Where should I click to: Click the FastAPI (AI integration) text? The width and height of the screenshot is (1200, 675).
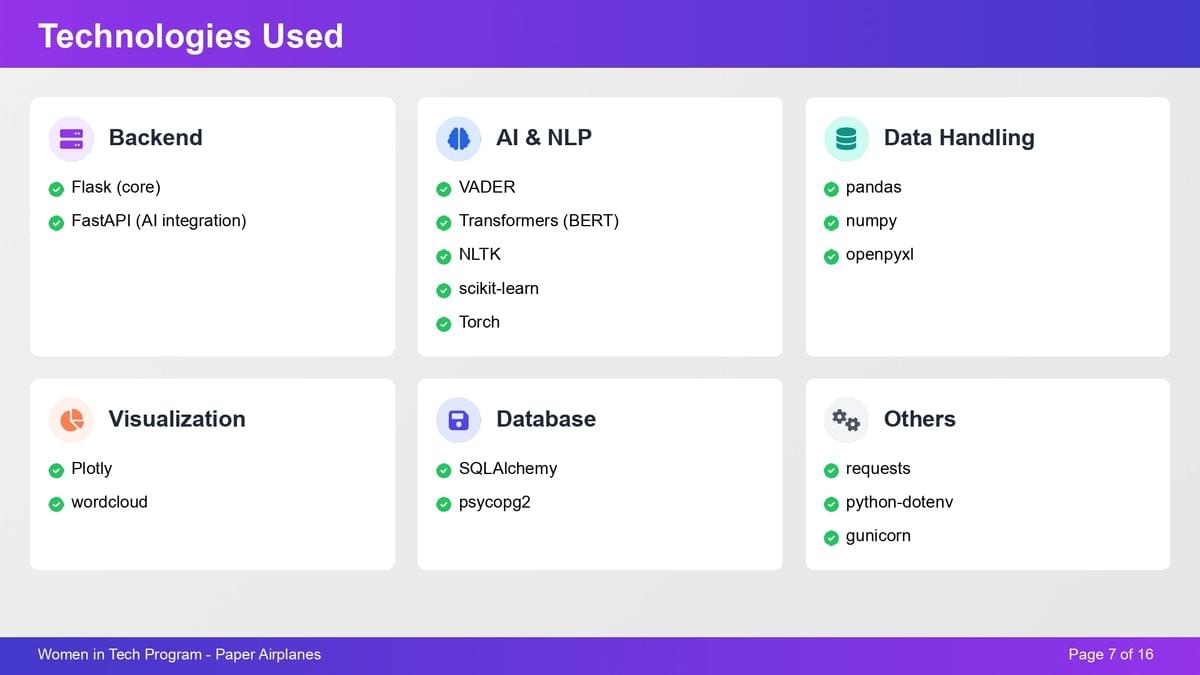coord(158,221)
